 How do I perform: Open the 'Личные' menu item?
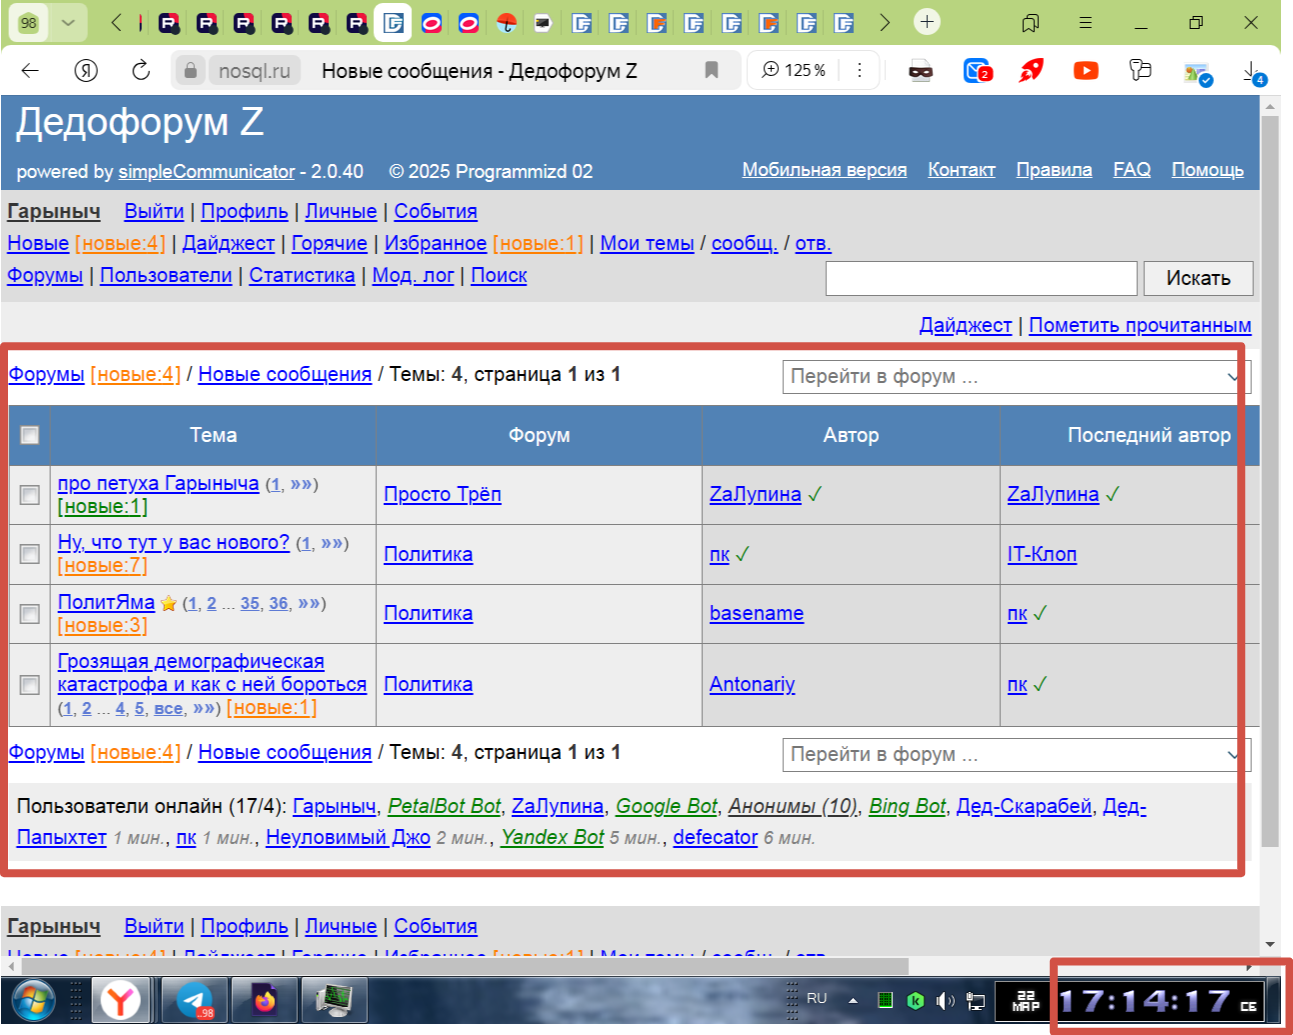pyautogui.click(x=340, y=211)
